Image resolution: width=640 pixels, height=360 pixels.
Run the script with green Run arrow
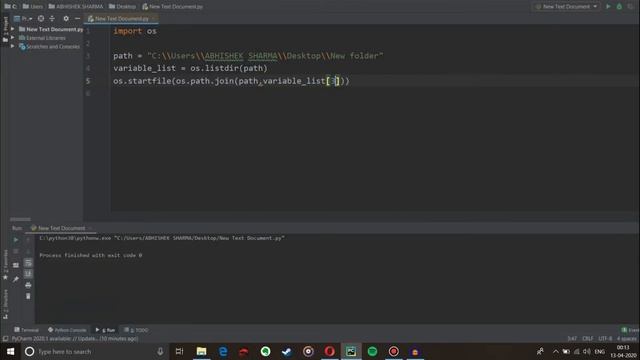(x=608, y=7)
